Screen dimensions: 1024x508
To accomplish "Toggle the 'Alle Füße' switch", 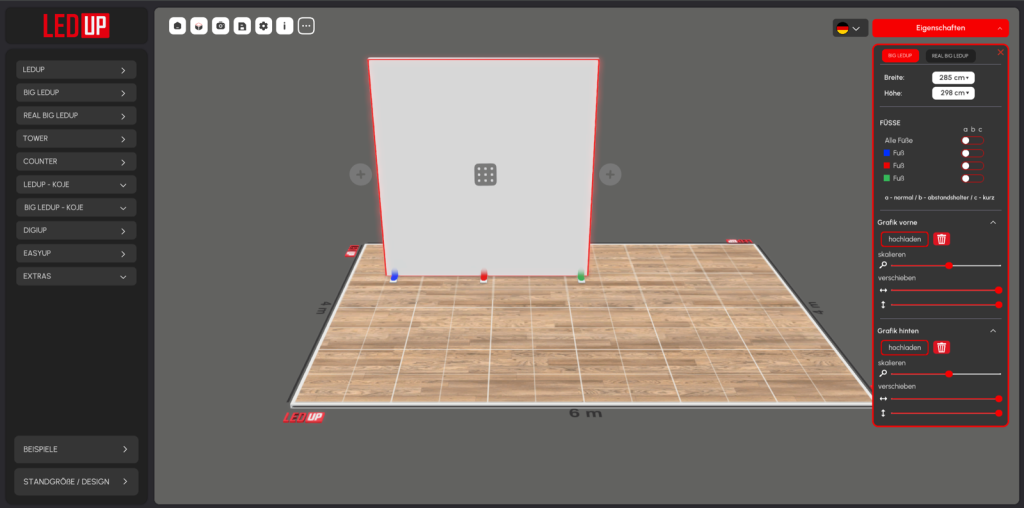I will pos(972,141).
